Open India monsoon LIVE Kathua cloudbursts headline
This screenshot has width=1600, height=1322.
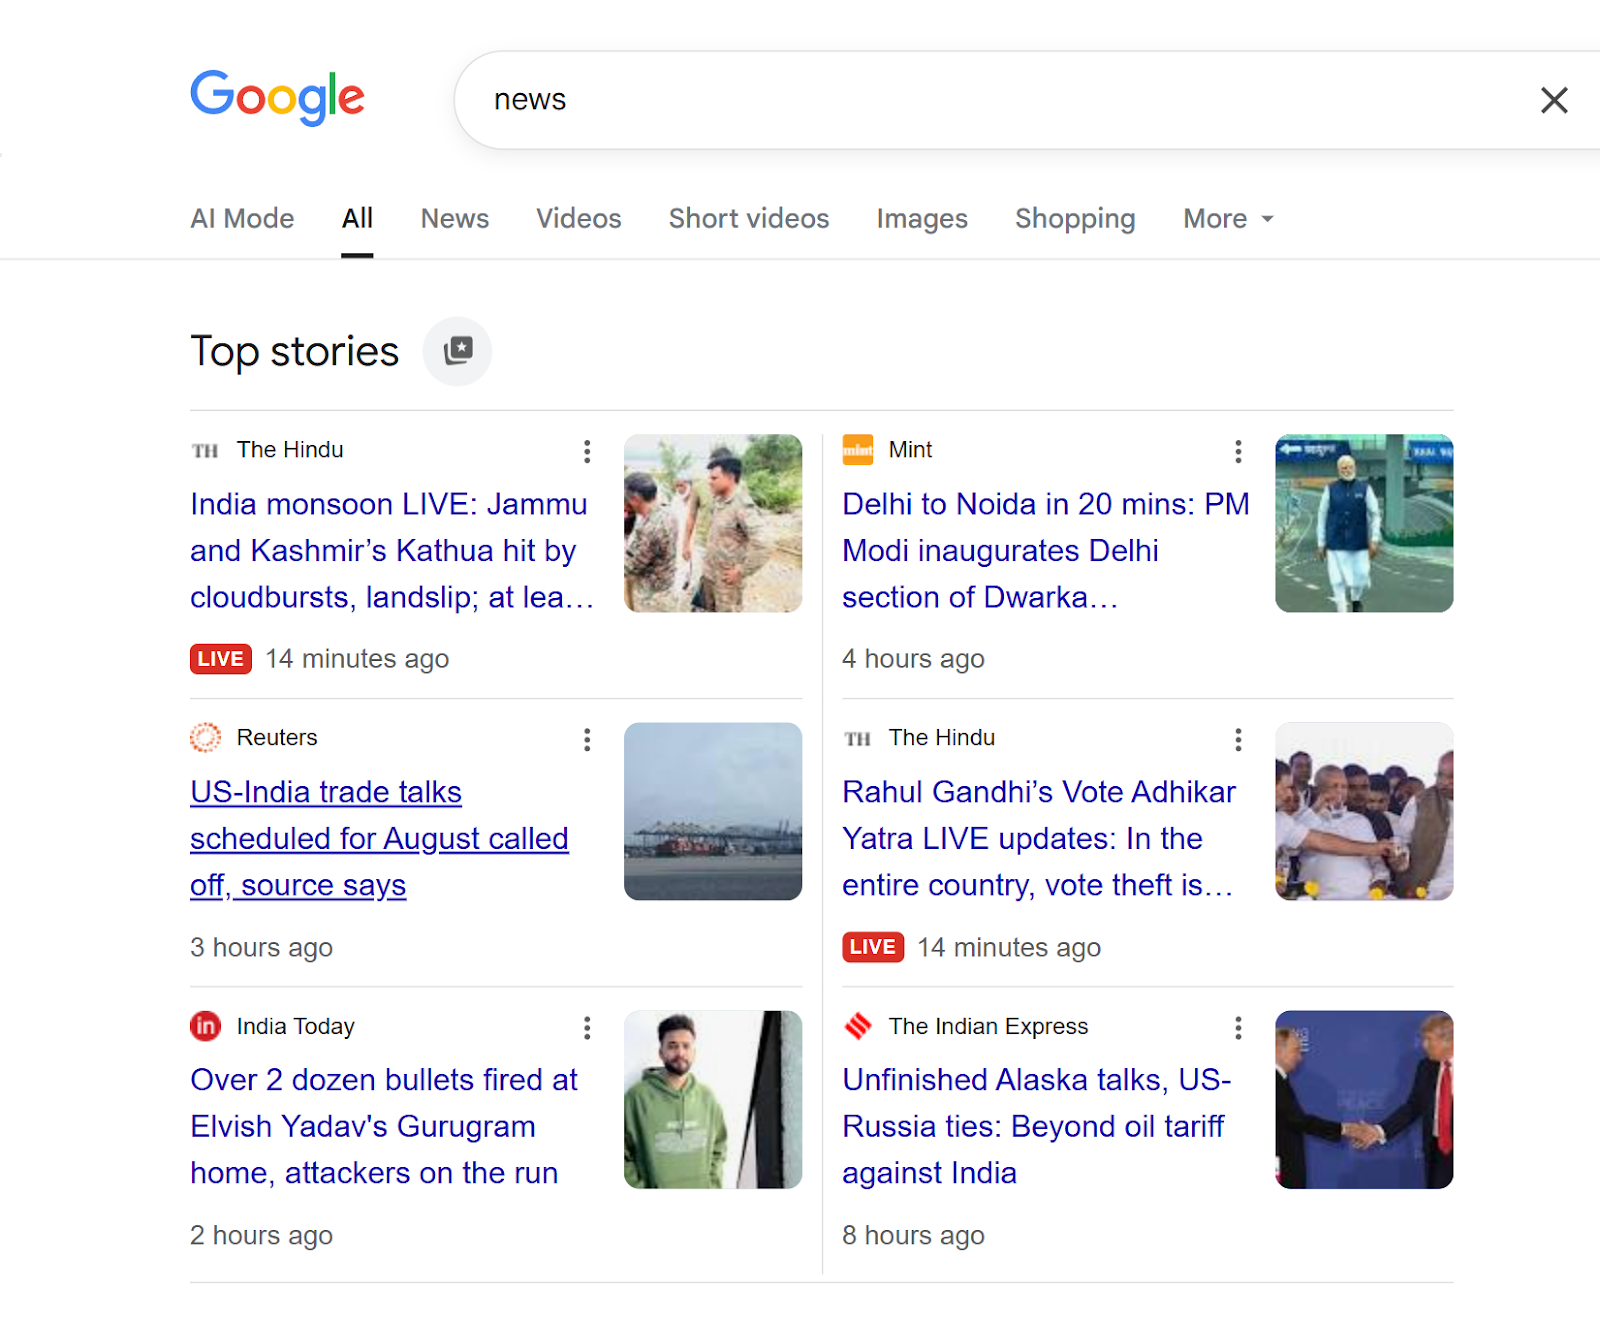pyautogui.click(x=392, y=550)
